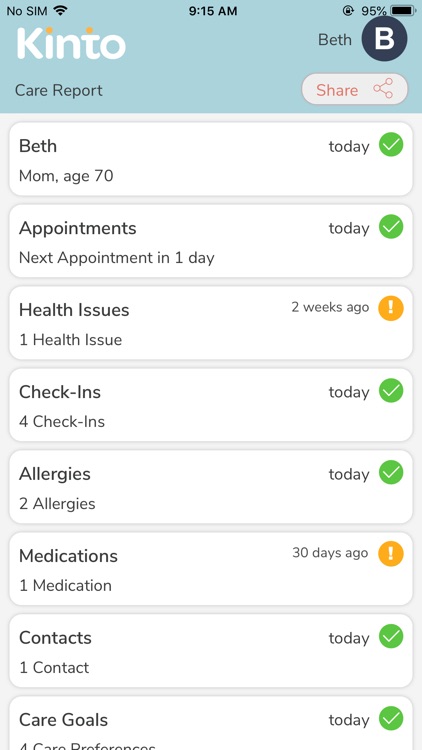422x750 pixels.
Task: Select the Contacts card
Action: (211, 651)
